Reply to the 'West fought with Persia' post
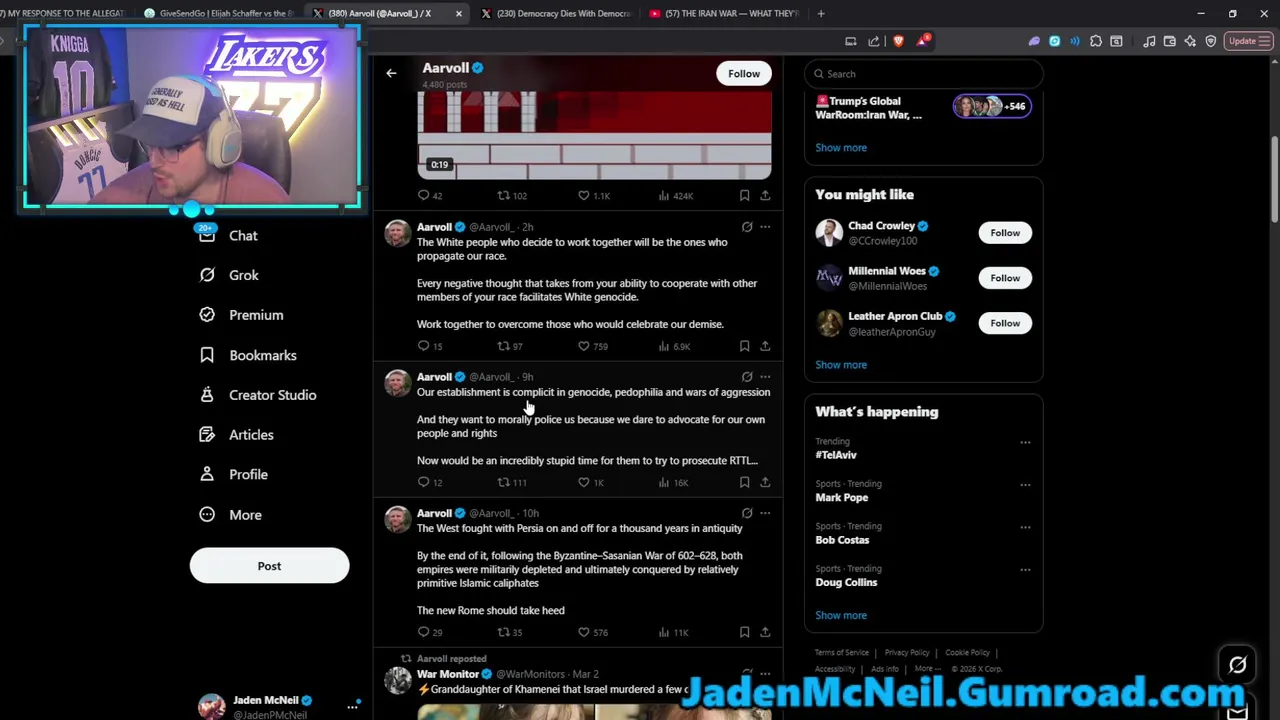 pos(424,632)
